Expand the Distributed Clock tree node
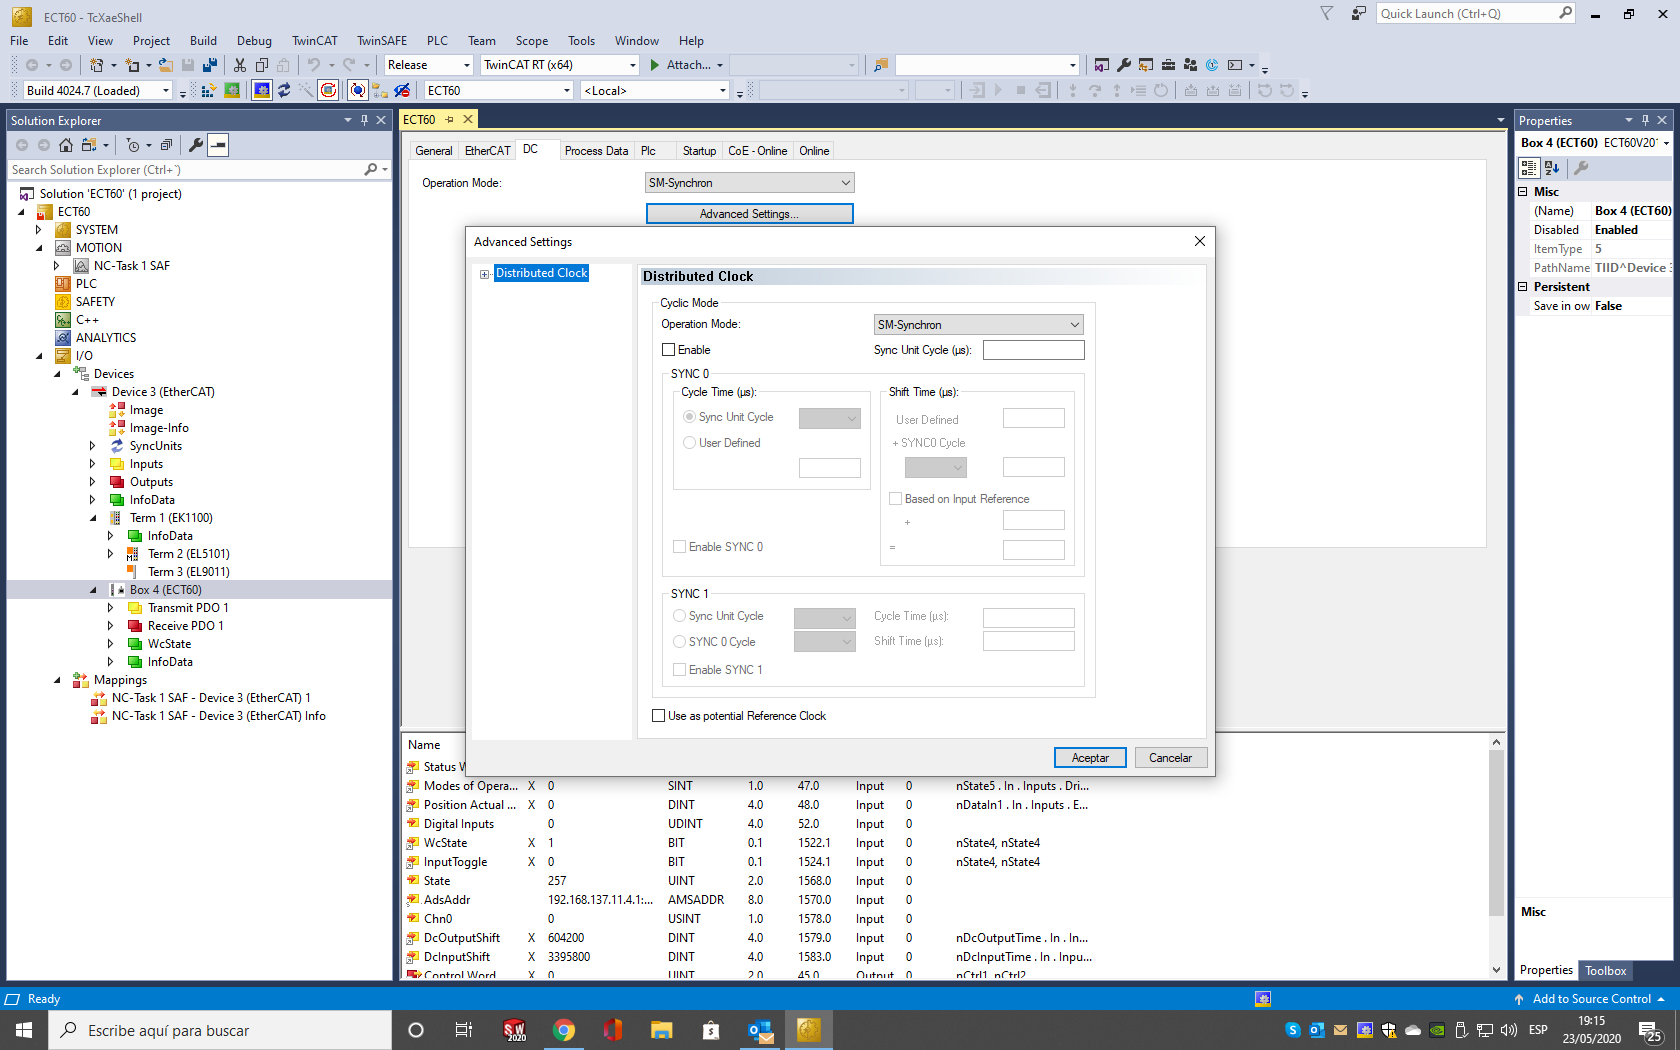Image resolution: width=1680 pixels, height=1050 pixels. (485, 274)
